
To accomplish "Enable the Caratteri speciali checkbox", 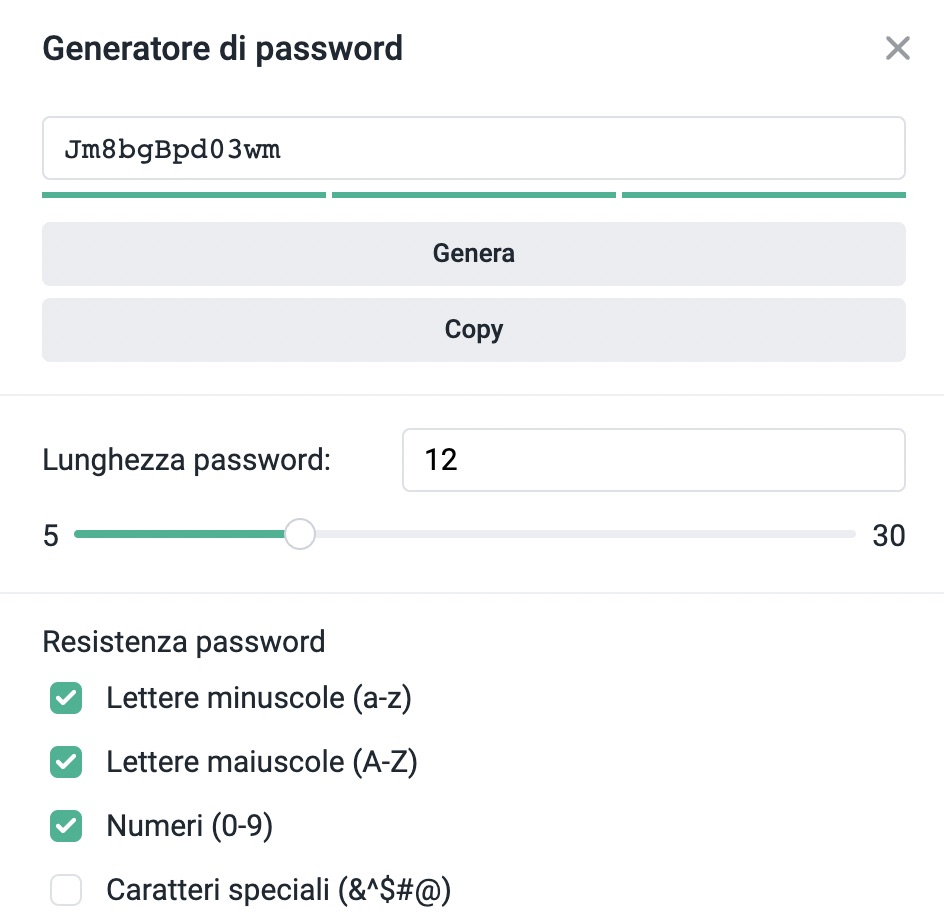I will point(66,890).
